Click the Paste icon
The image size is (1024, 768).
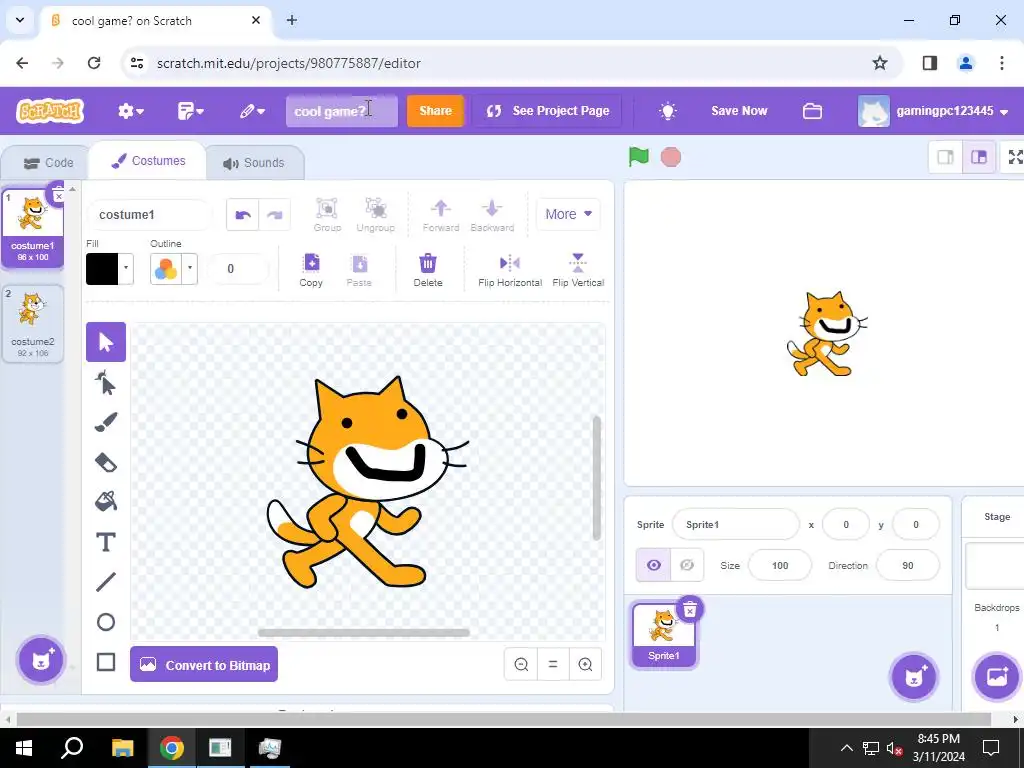[359, 270]
